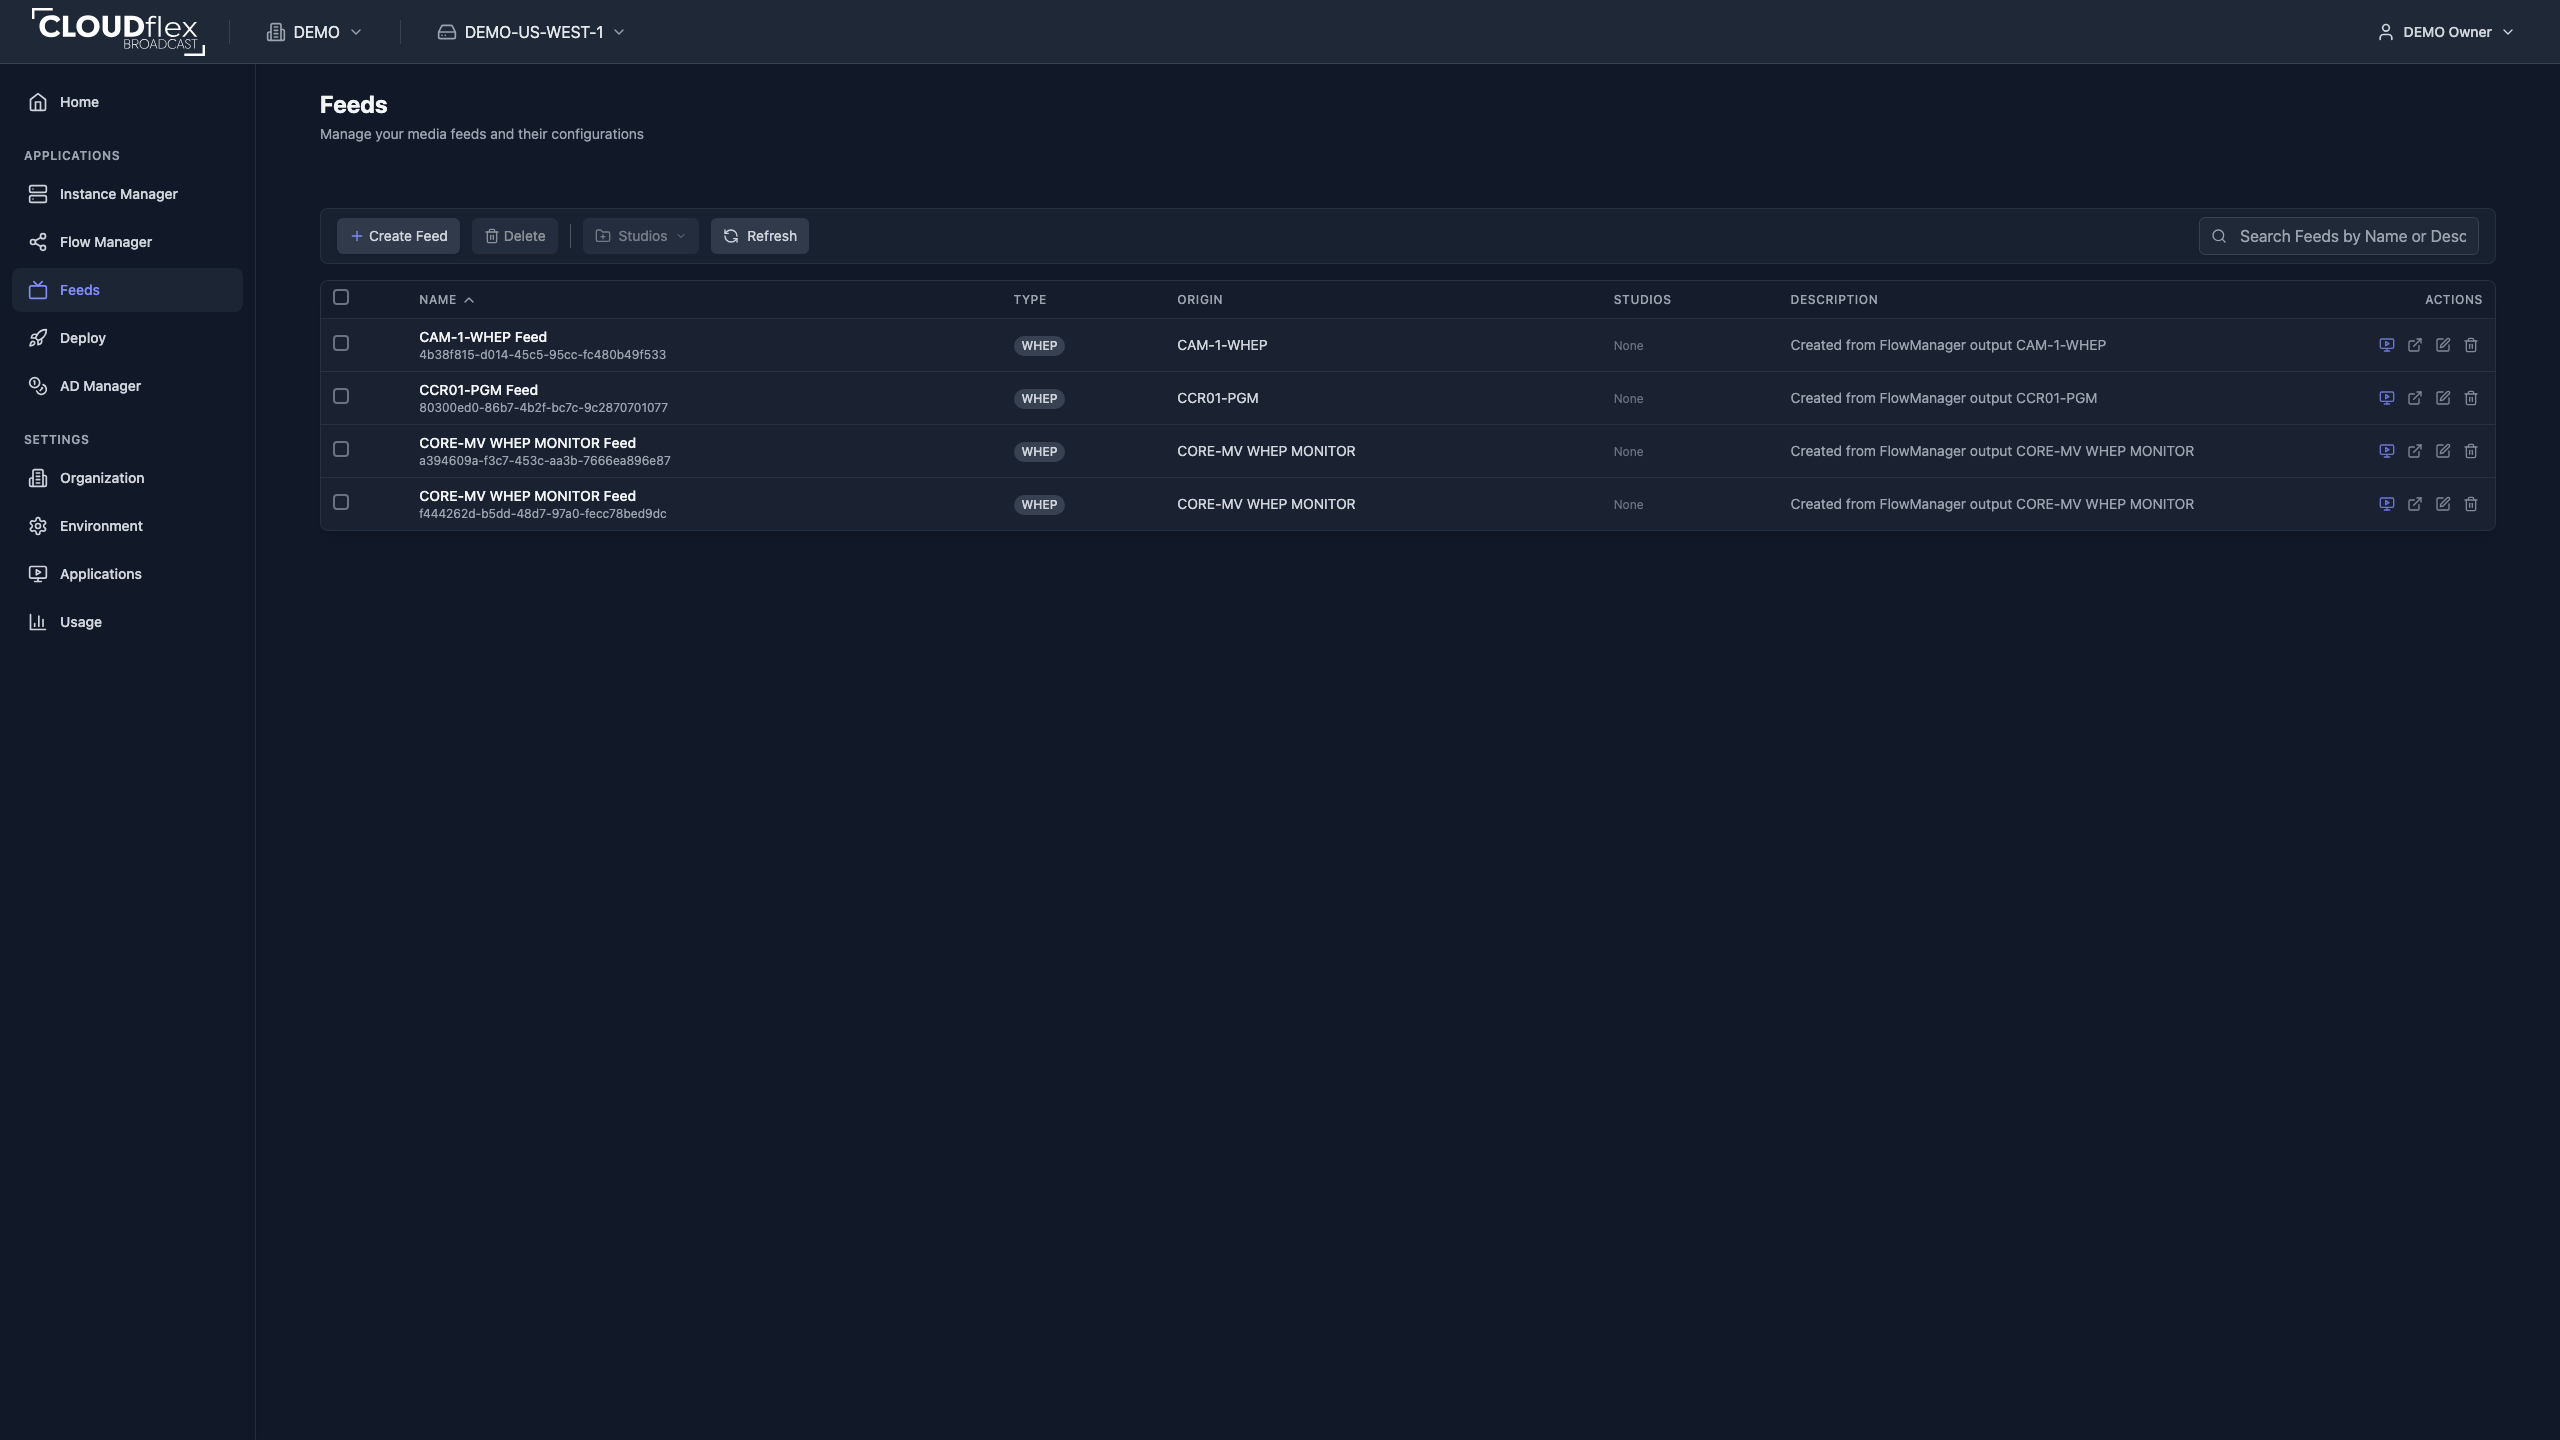Viewport: 2560px width, 1440px height.
Task: Open the DEMO organization dropdown
Action: coord(314,32)
